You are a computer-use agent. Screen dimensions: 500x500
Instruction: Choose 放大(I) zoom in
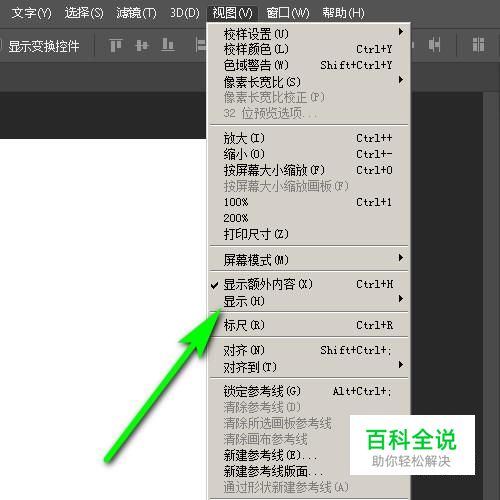(309, 138)
